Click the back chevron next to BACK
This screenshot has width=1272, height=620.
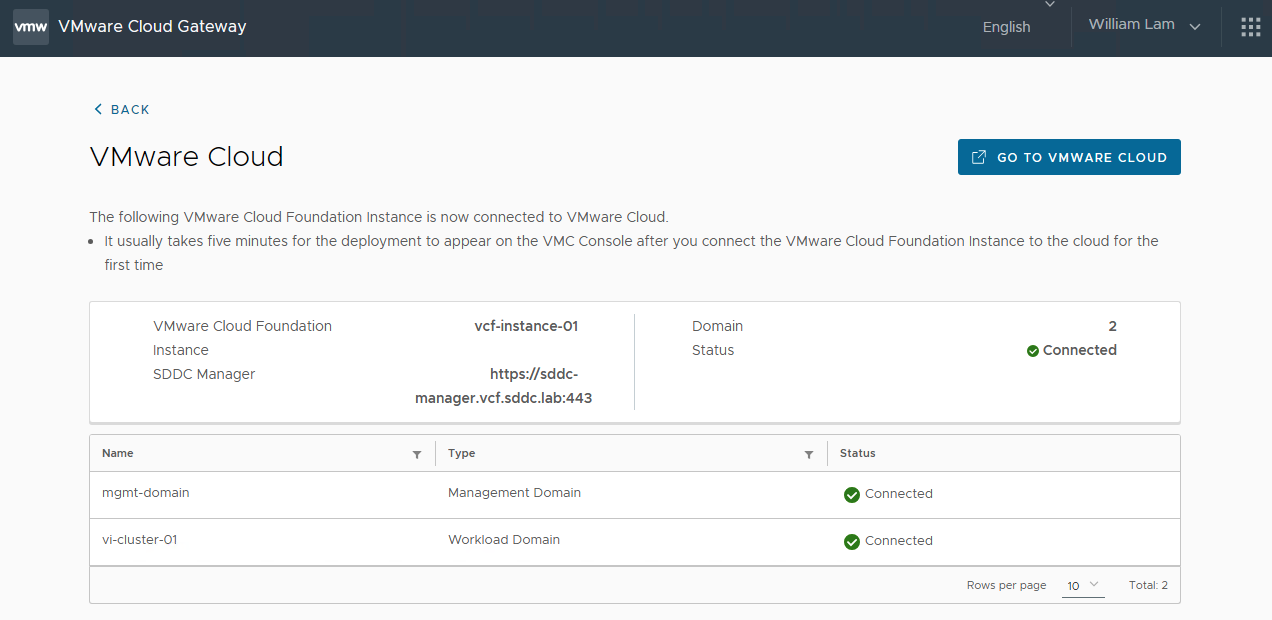click(97, 108)
